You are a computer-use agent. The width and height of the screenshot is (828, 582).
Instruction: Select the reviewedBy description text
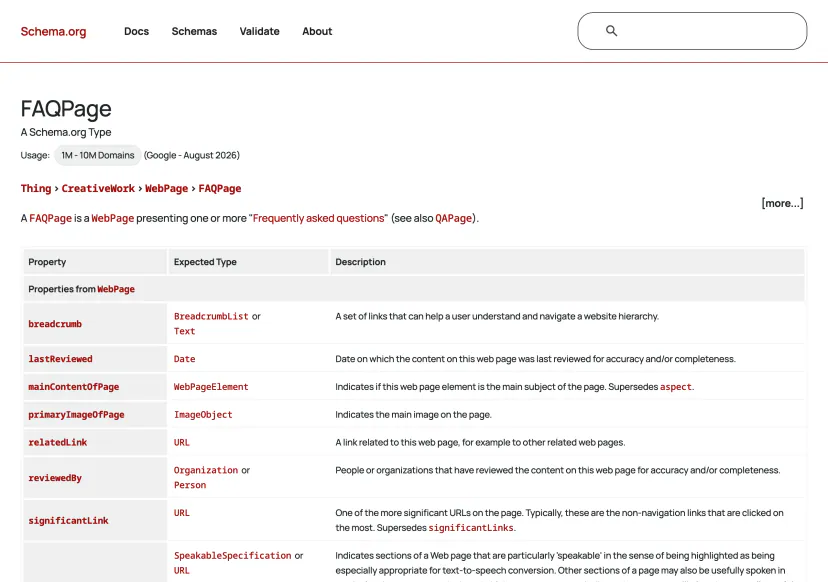coord(558,470)
